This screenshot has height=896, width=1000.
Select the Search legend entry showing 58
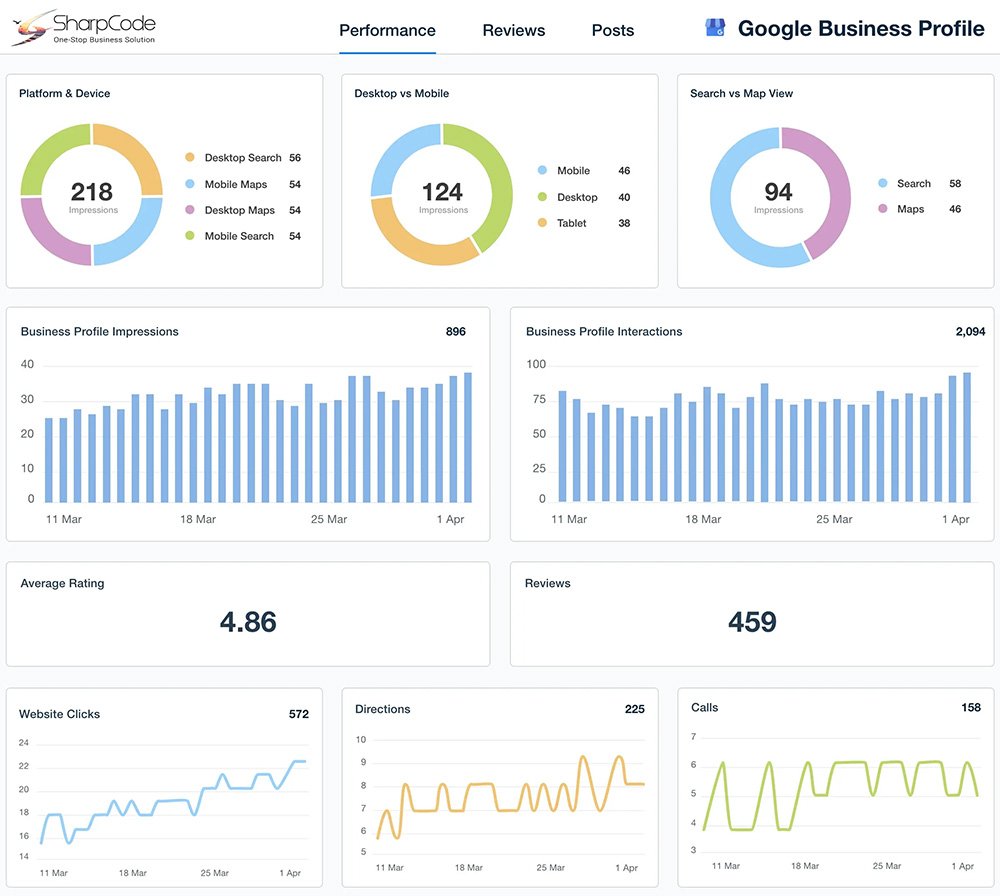pos(914,184)
